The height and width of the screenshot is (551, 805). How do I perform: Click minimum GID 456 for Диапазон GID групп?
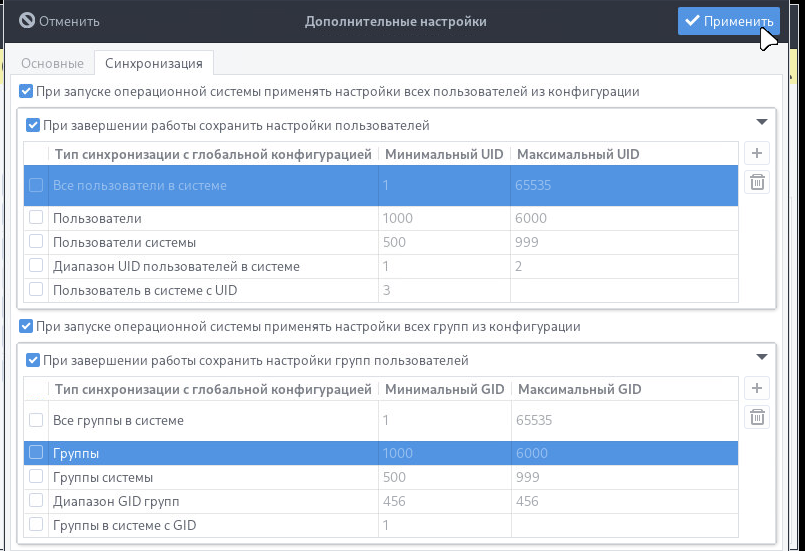394,502
